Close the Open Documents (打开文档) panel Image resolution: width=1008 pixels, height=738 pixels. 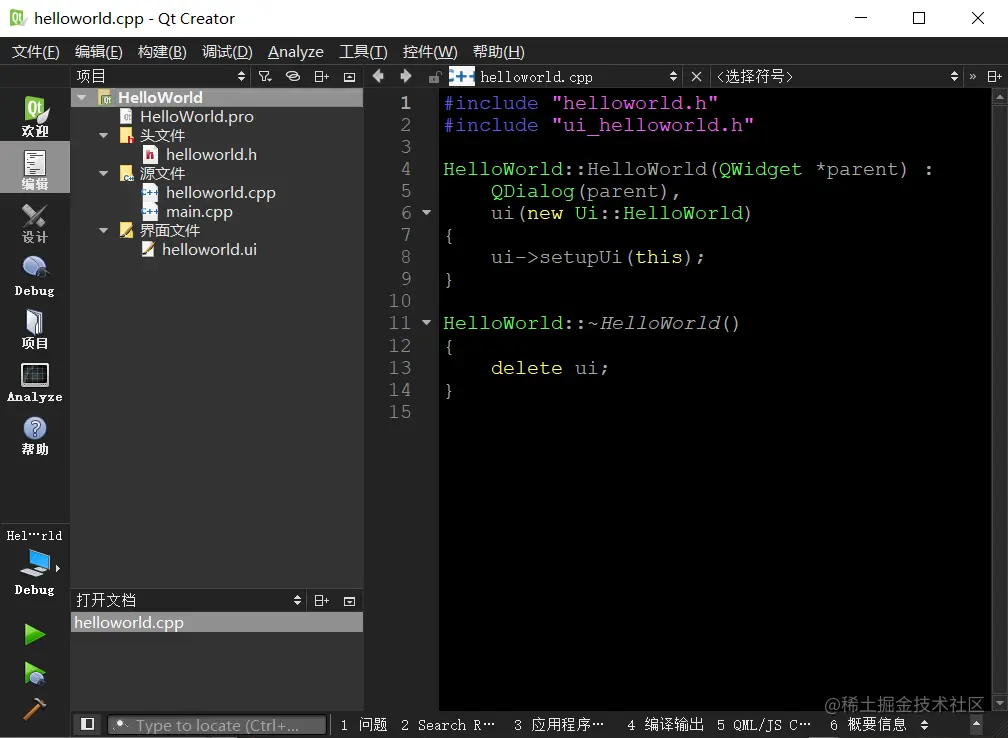[x=350, y=600]
